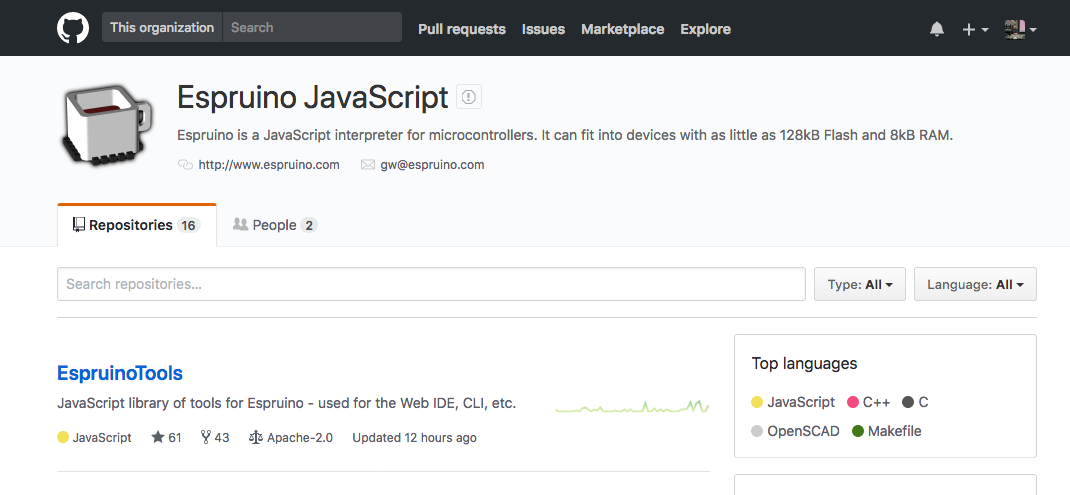
Task: Filter by OpenSCAD in Top languages
Action: (x=796, y=432)
